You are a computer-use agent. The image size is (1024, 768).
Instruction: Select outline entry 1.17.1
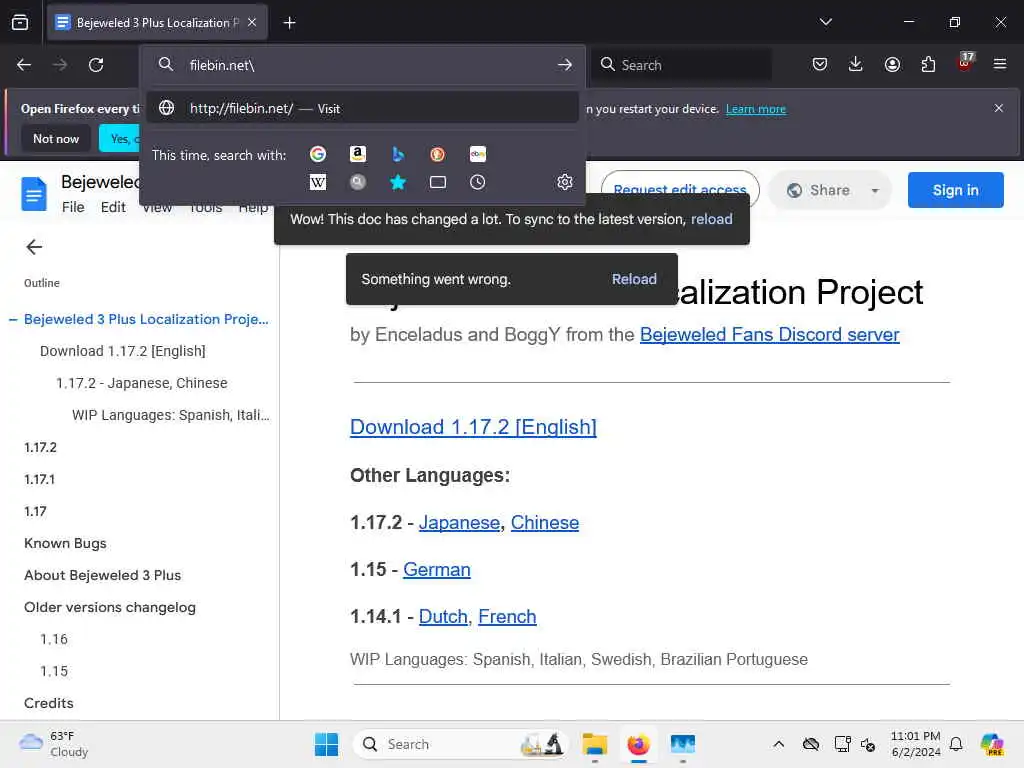[x=40, y=479]
